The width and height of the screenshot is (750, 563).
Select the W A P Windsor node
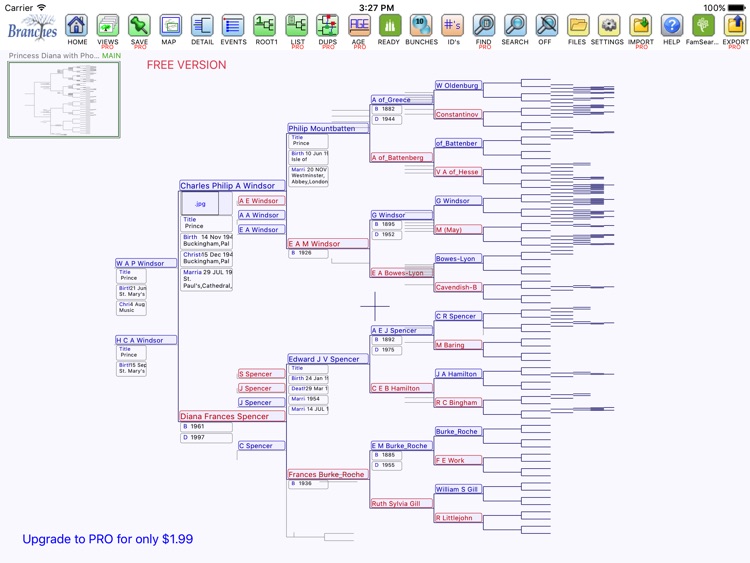pyautogui.click(x=146, y=263)
